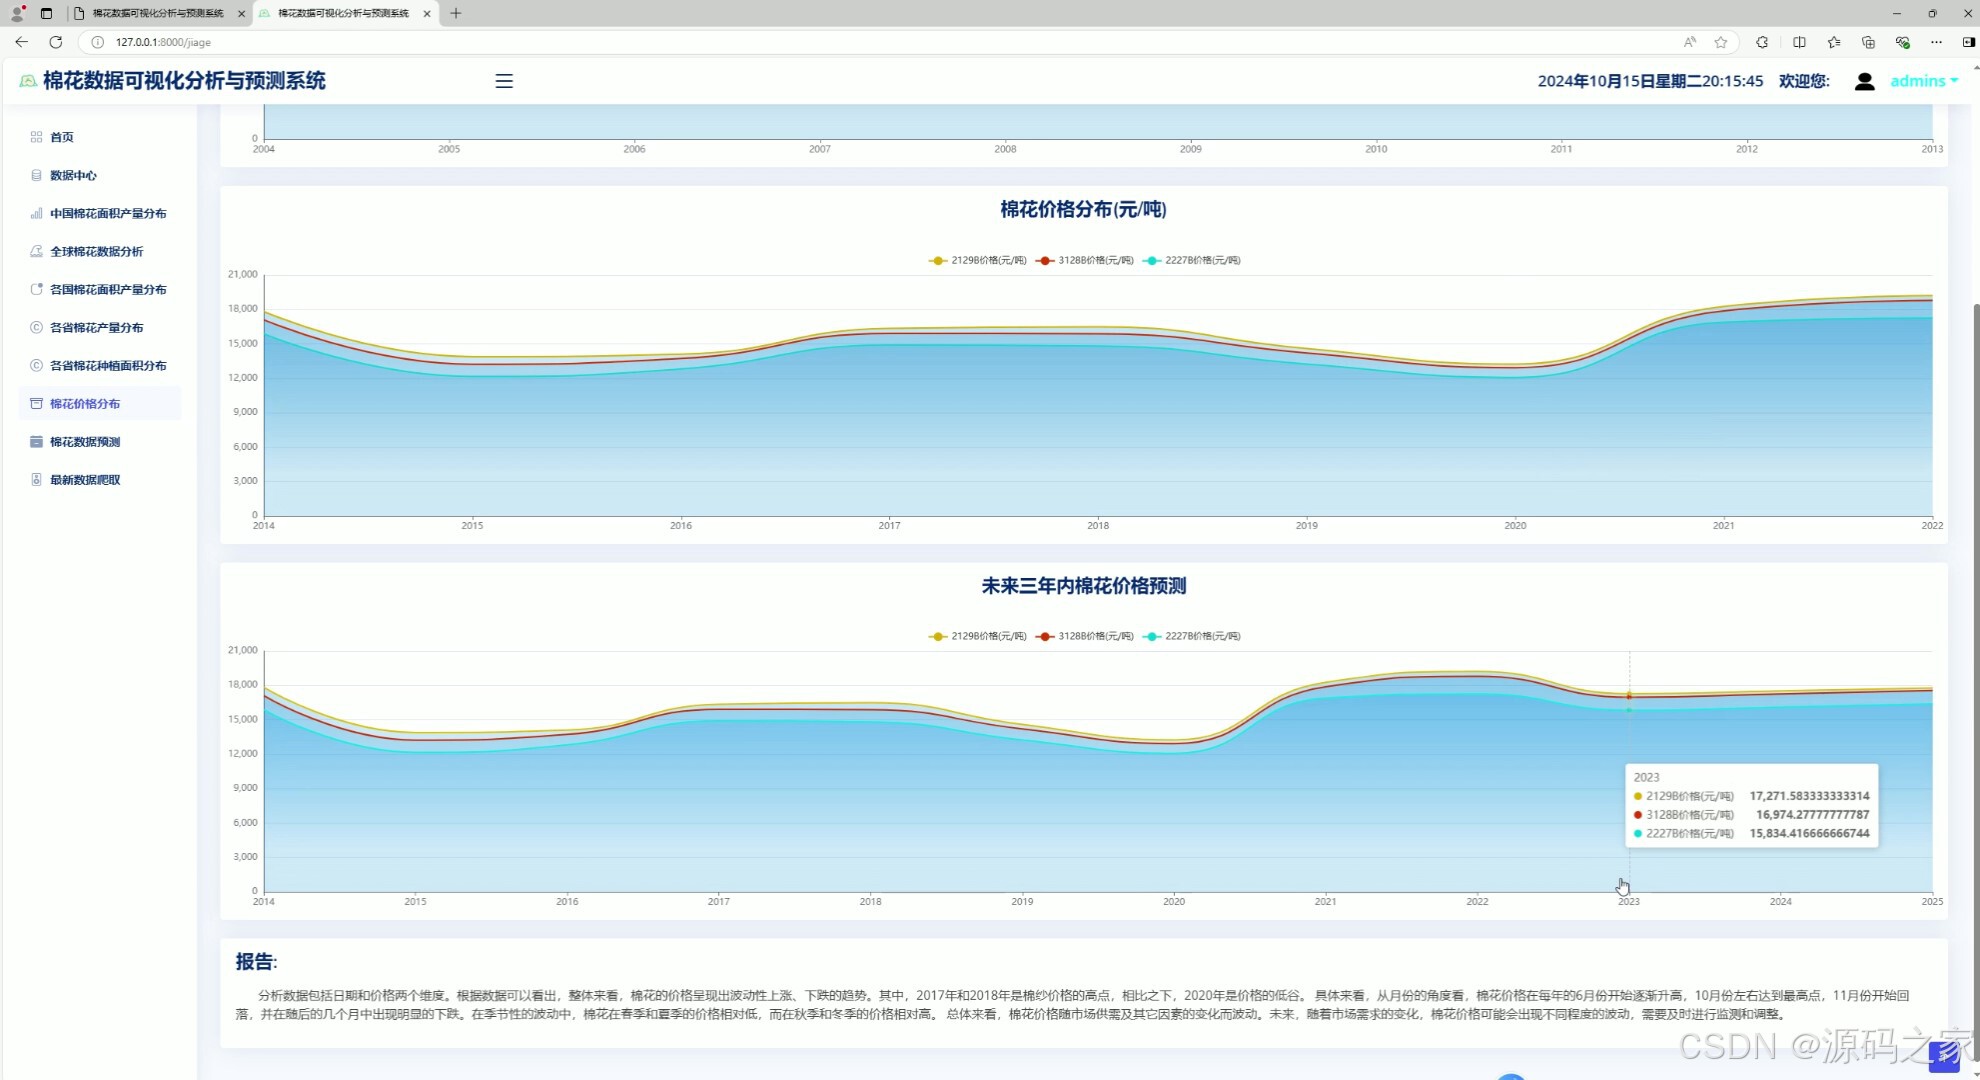Click the browser back arrow
Viewport: 1980px width, 1080px height.
point(21,42)
